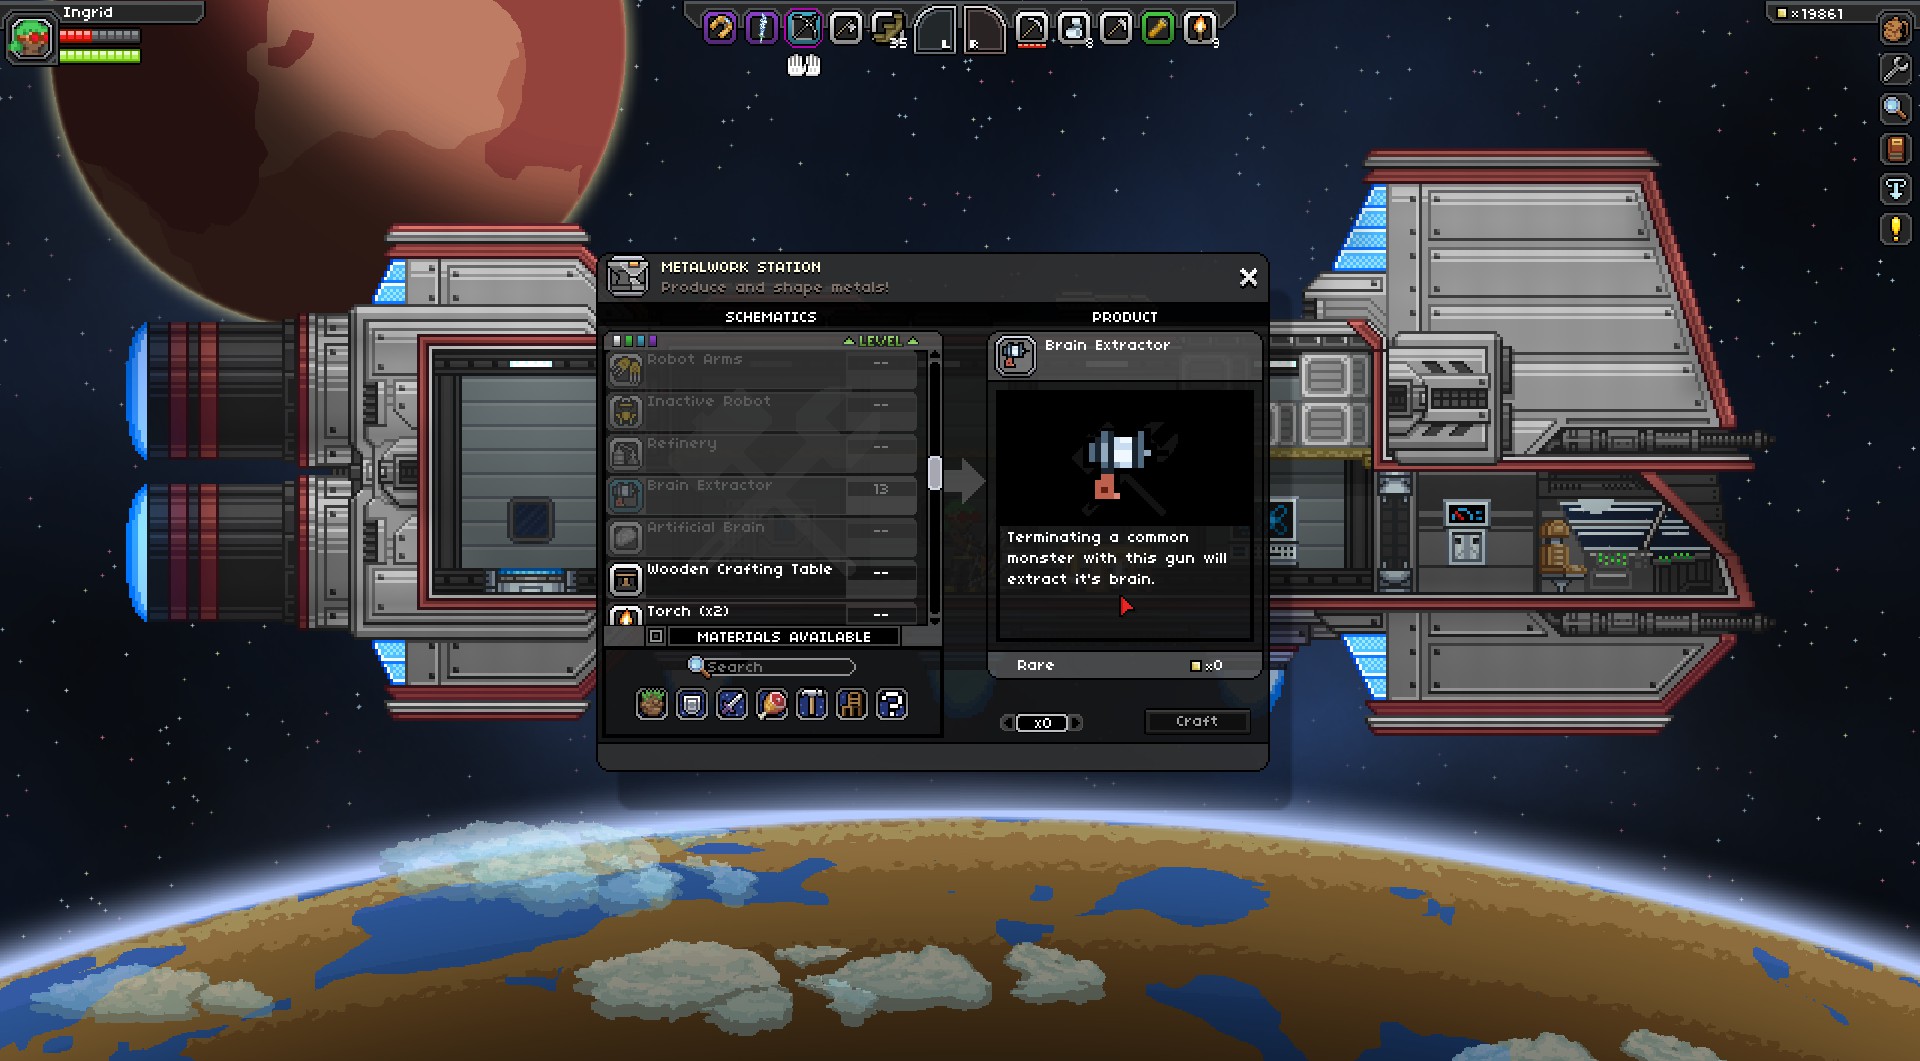Decrease craft quantity with left arrow
The width and height of the screenshot is (1920, 1061).
click(x=1007, y=723)
